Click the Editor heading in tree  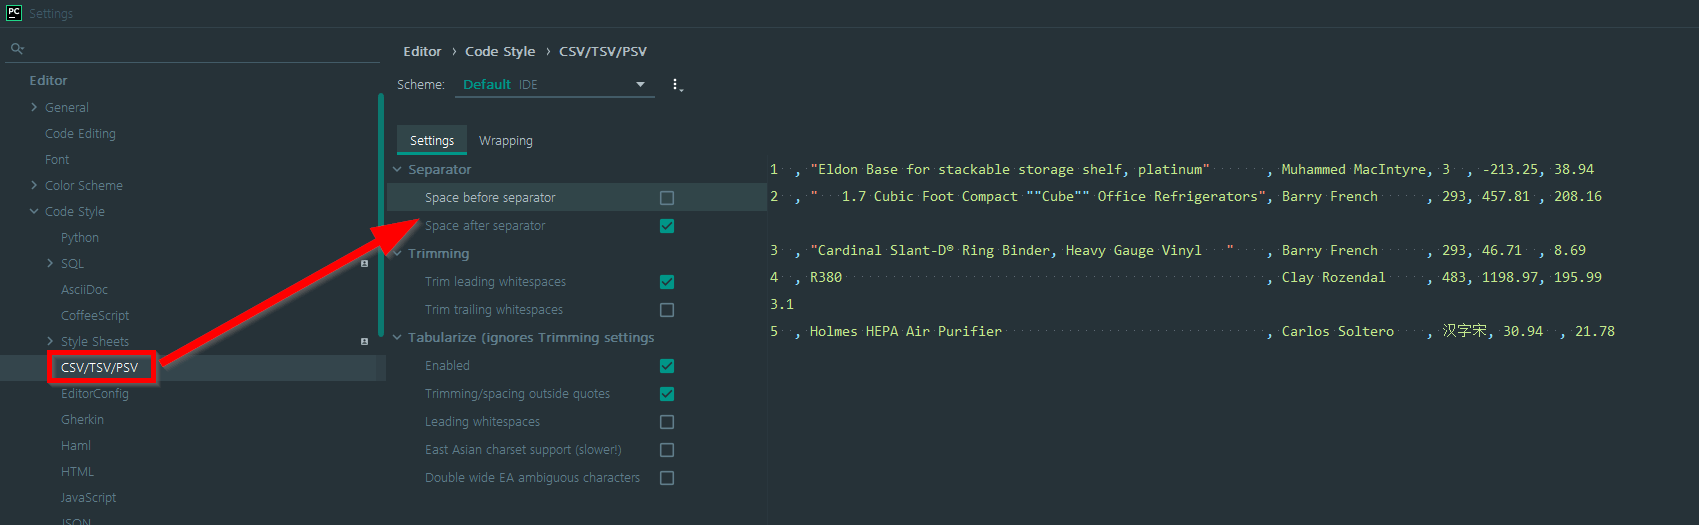(48, 80)
